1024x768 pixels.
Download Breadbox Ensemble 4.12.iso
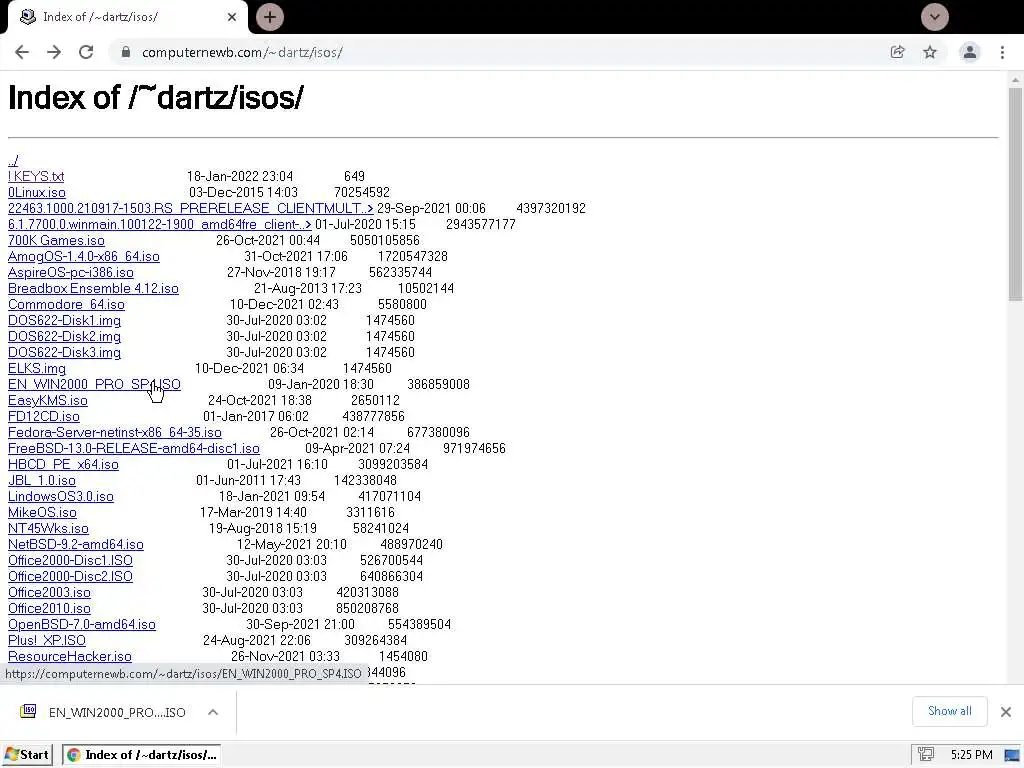coord(93,289)
